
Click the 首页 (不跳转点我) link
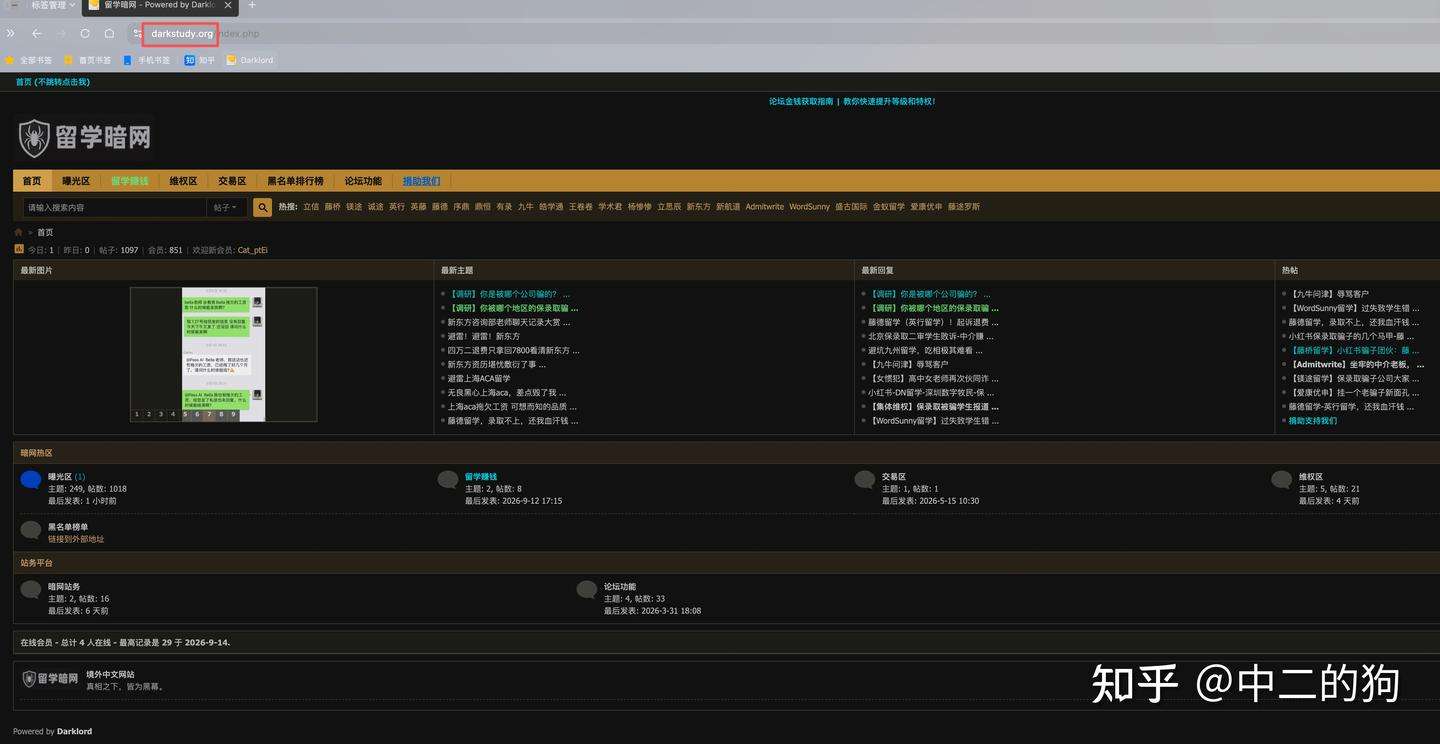pos(52,82)
